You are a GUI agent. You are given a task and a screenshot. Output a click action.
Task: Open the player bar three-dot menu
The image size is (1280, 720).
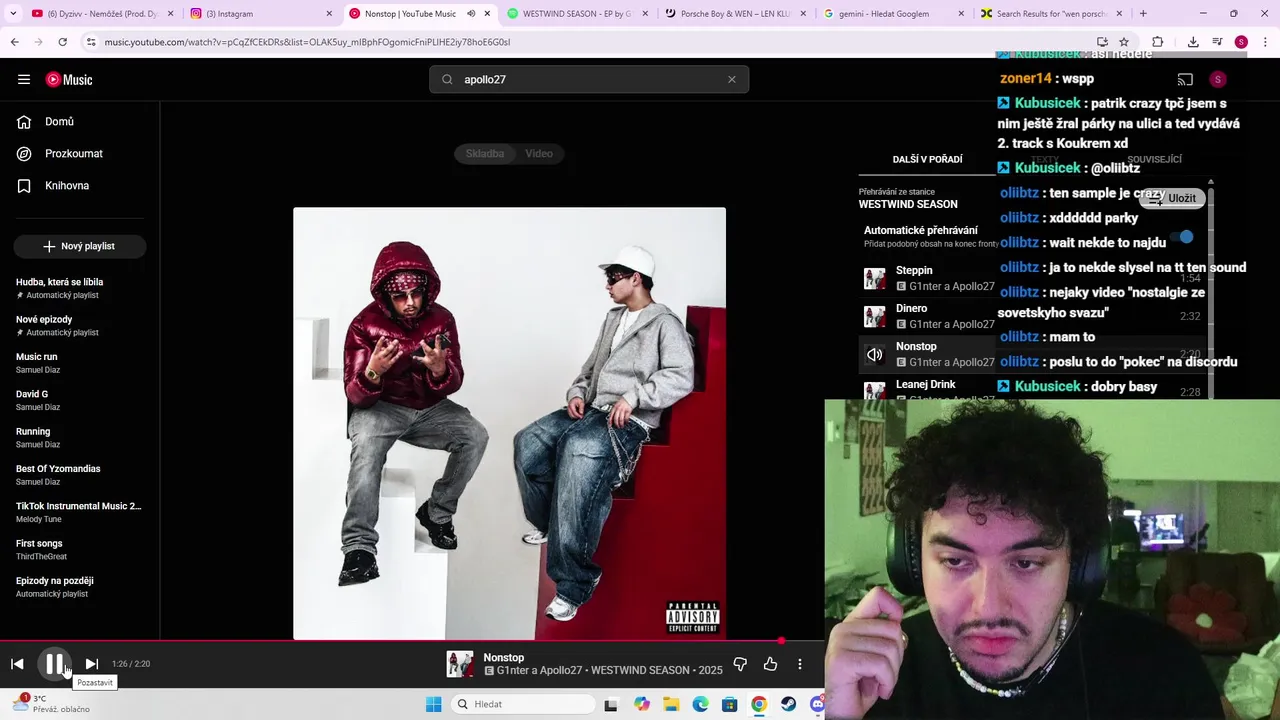(800, 664)
